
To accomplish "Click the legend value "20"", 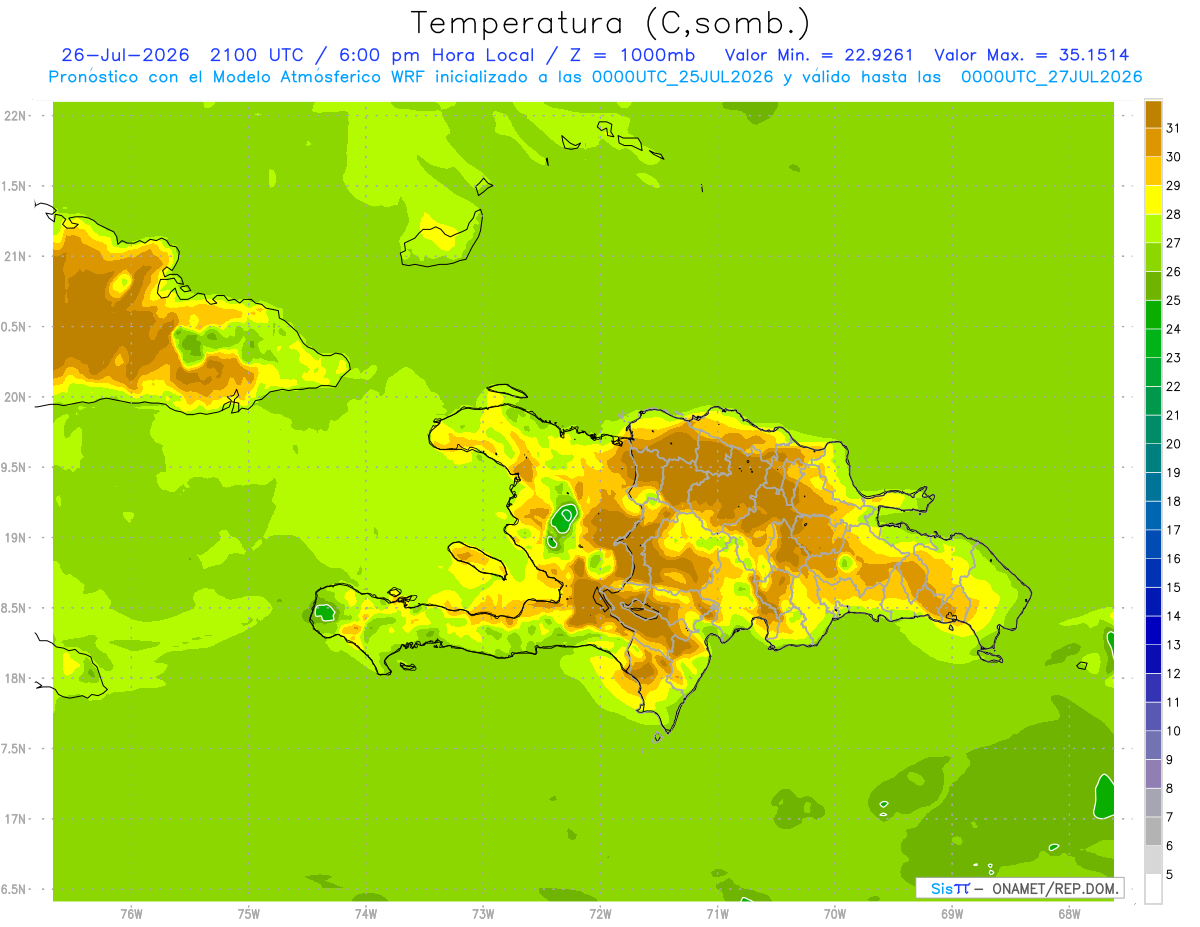I will tap(1173, 444).
